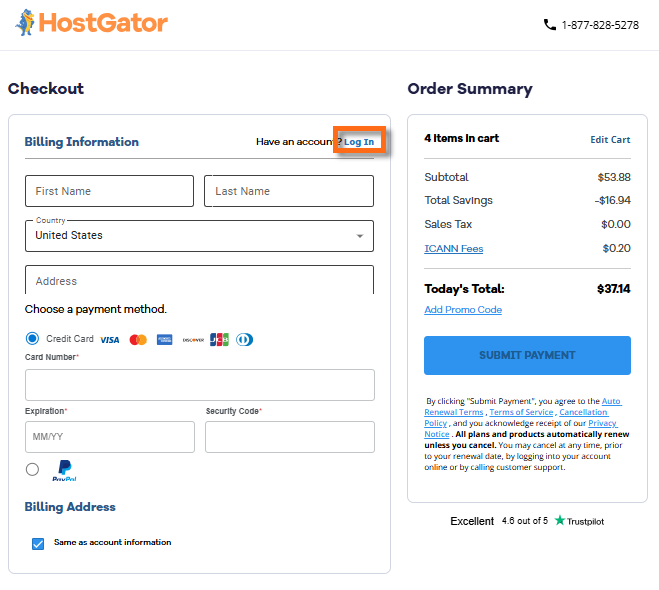The height and width of the screenshot is (590, 659).
Task: Select the PayPal payment radio button
Action: tap(33, 469)
